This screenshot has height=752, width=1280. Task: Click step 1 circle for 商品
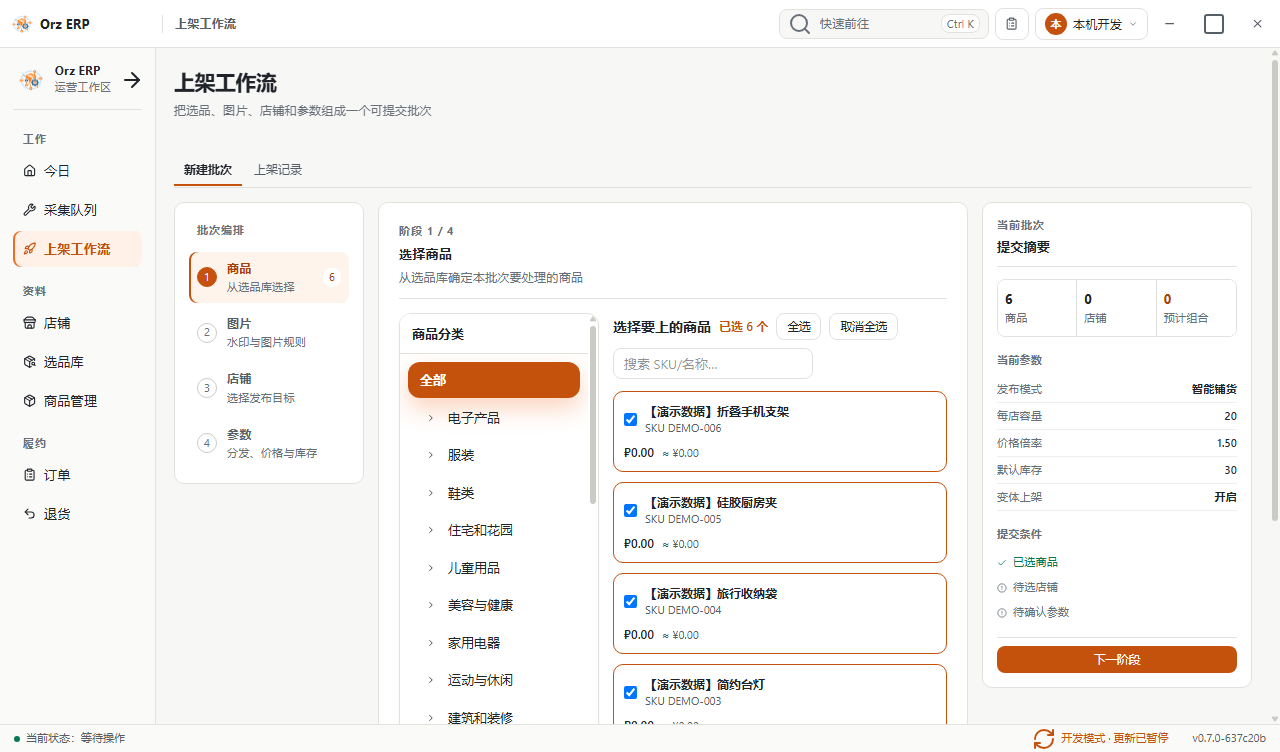click(207, 277)
